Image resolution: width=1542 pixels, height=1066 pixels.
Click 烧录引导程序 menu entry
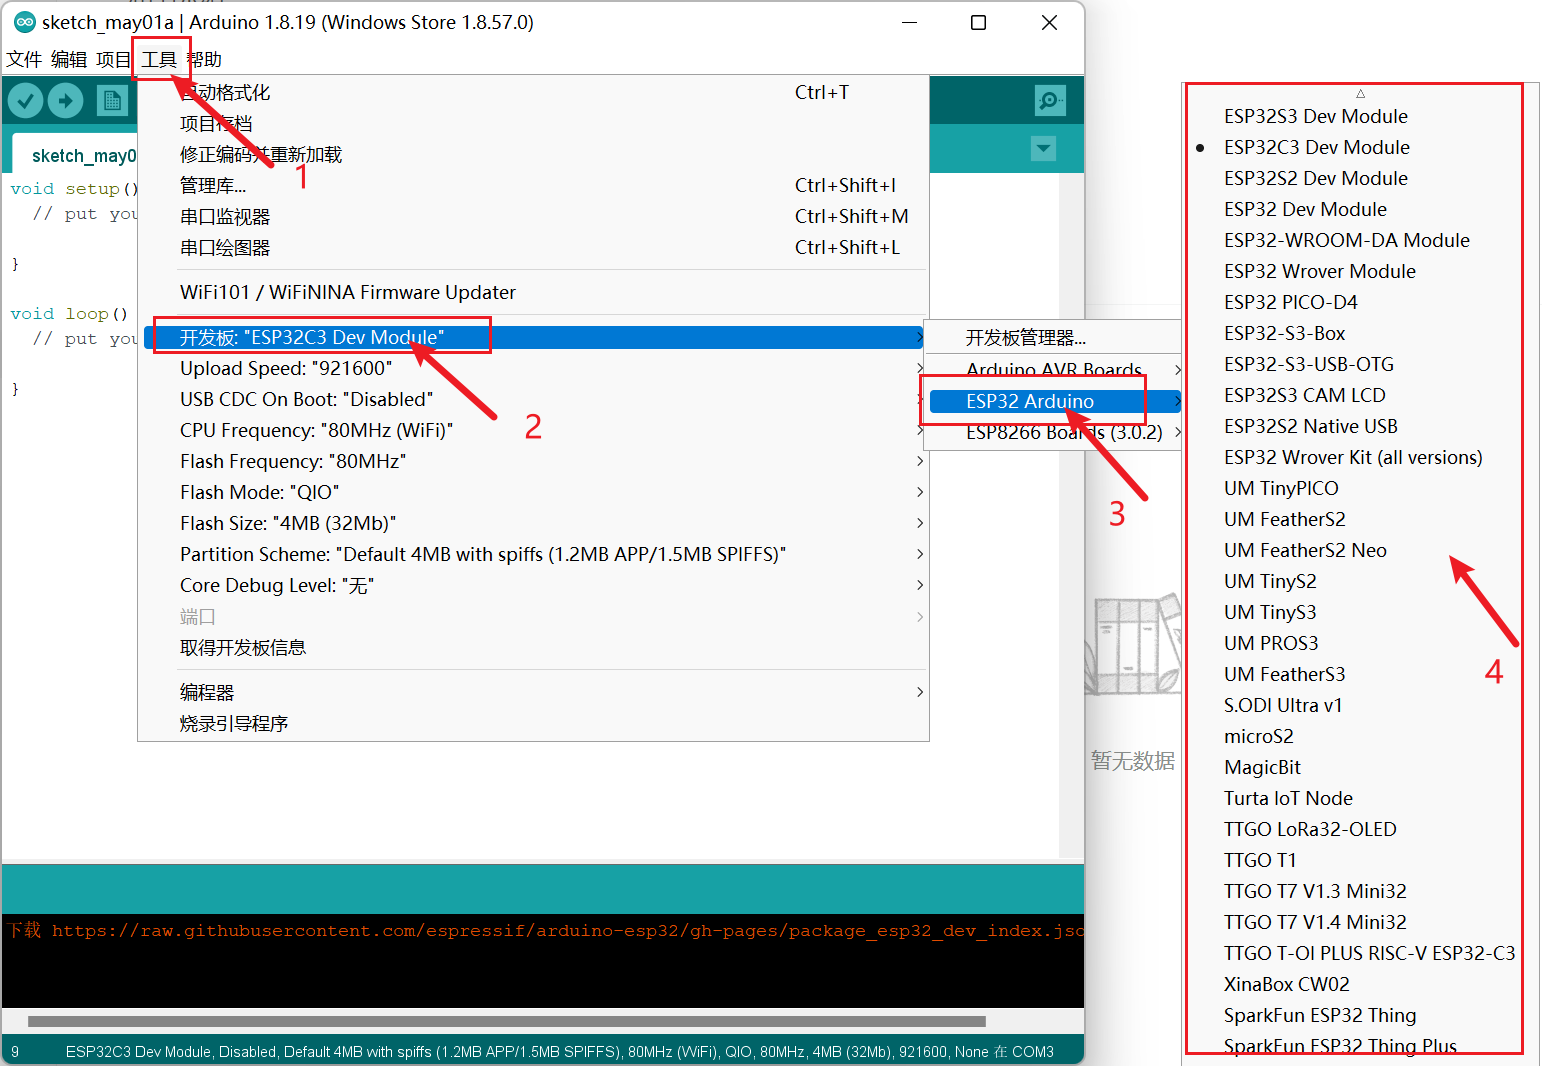click(x=533, y=724)
